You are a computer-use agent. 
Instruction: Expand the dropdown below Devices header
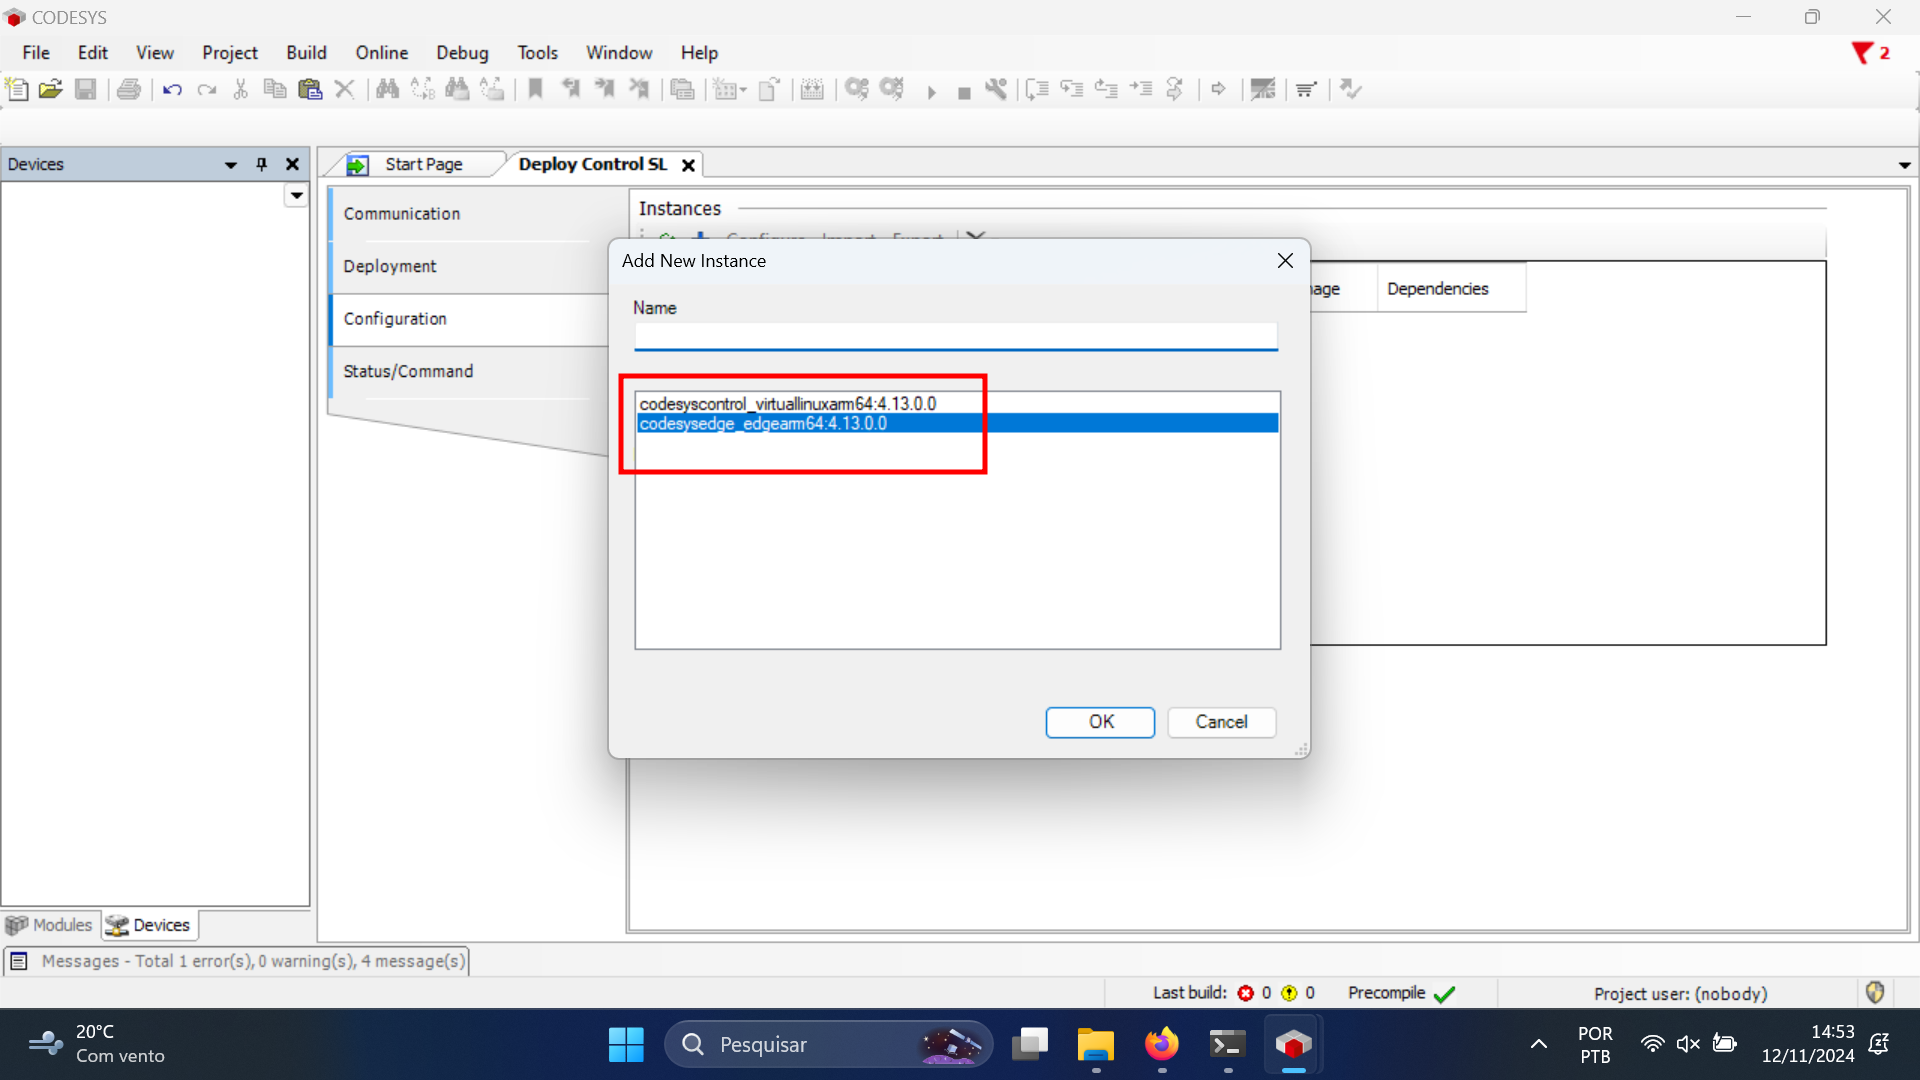coord(296,195)
